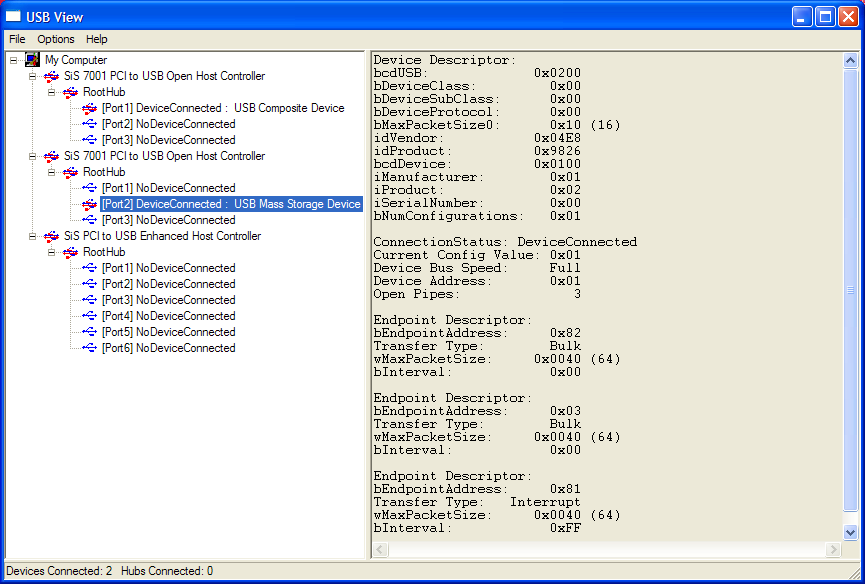Collapse the My Computer tree node

tap(14, 59)
